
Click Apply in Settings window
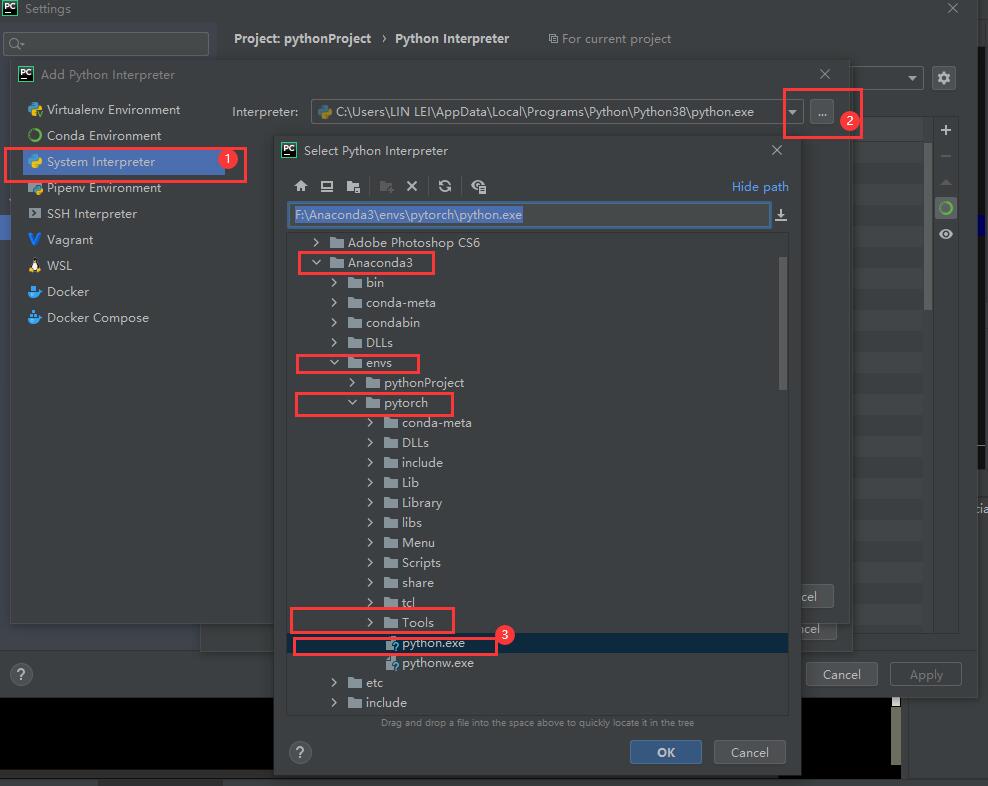point(926,674)
